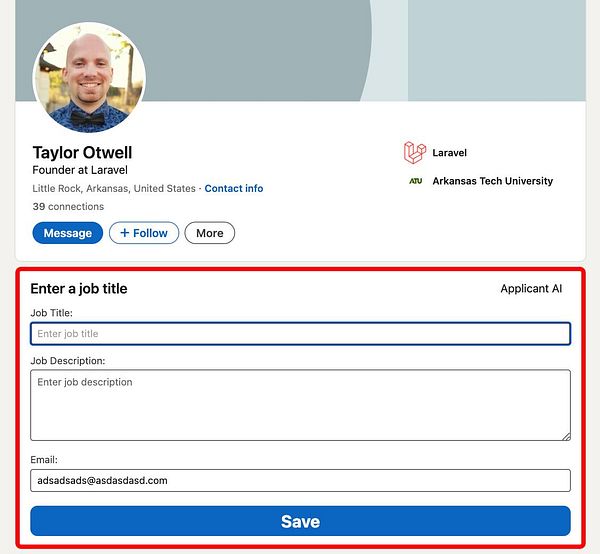Send a message with the Message button
600x554 pixels.
(x=68, y=233)
